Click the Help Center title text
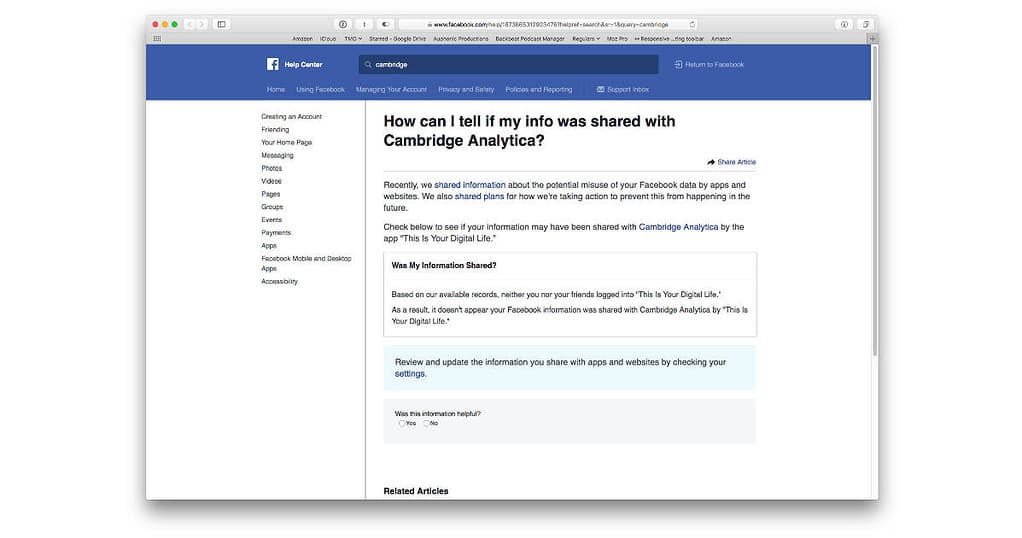This screenshot has height=538, width=1022. point(303,65)
